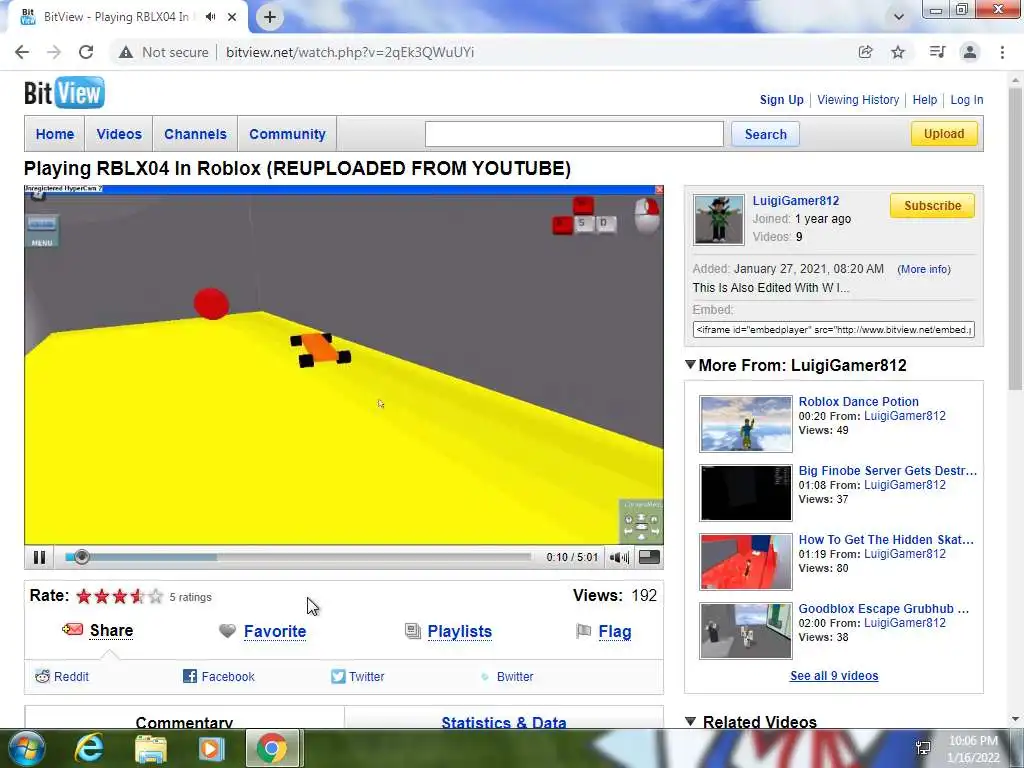Open the Home tab
1024x768 pixels.
click(x=55, y=134)
